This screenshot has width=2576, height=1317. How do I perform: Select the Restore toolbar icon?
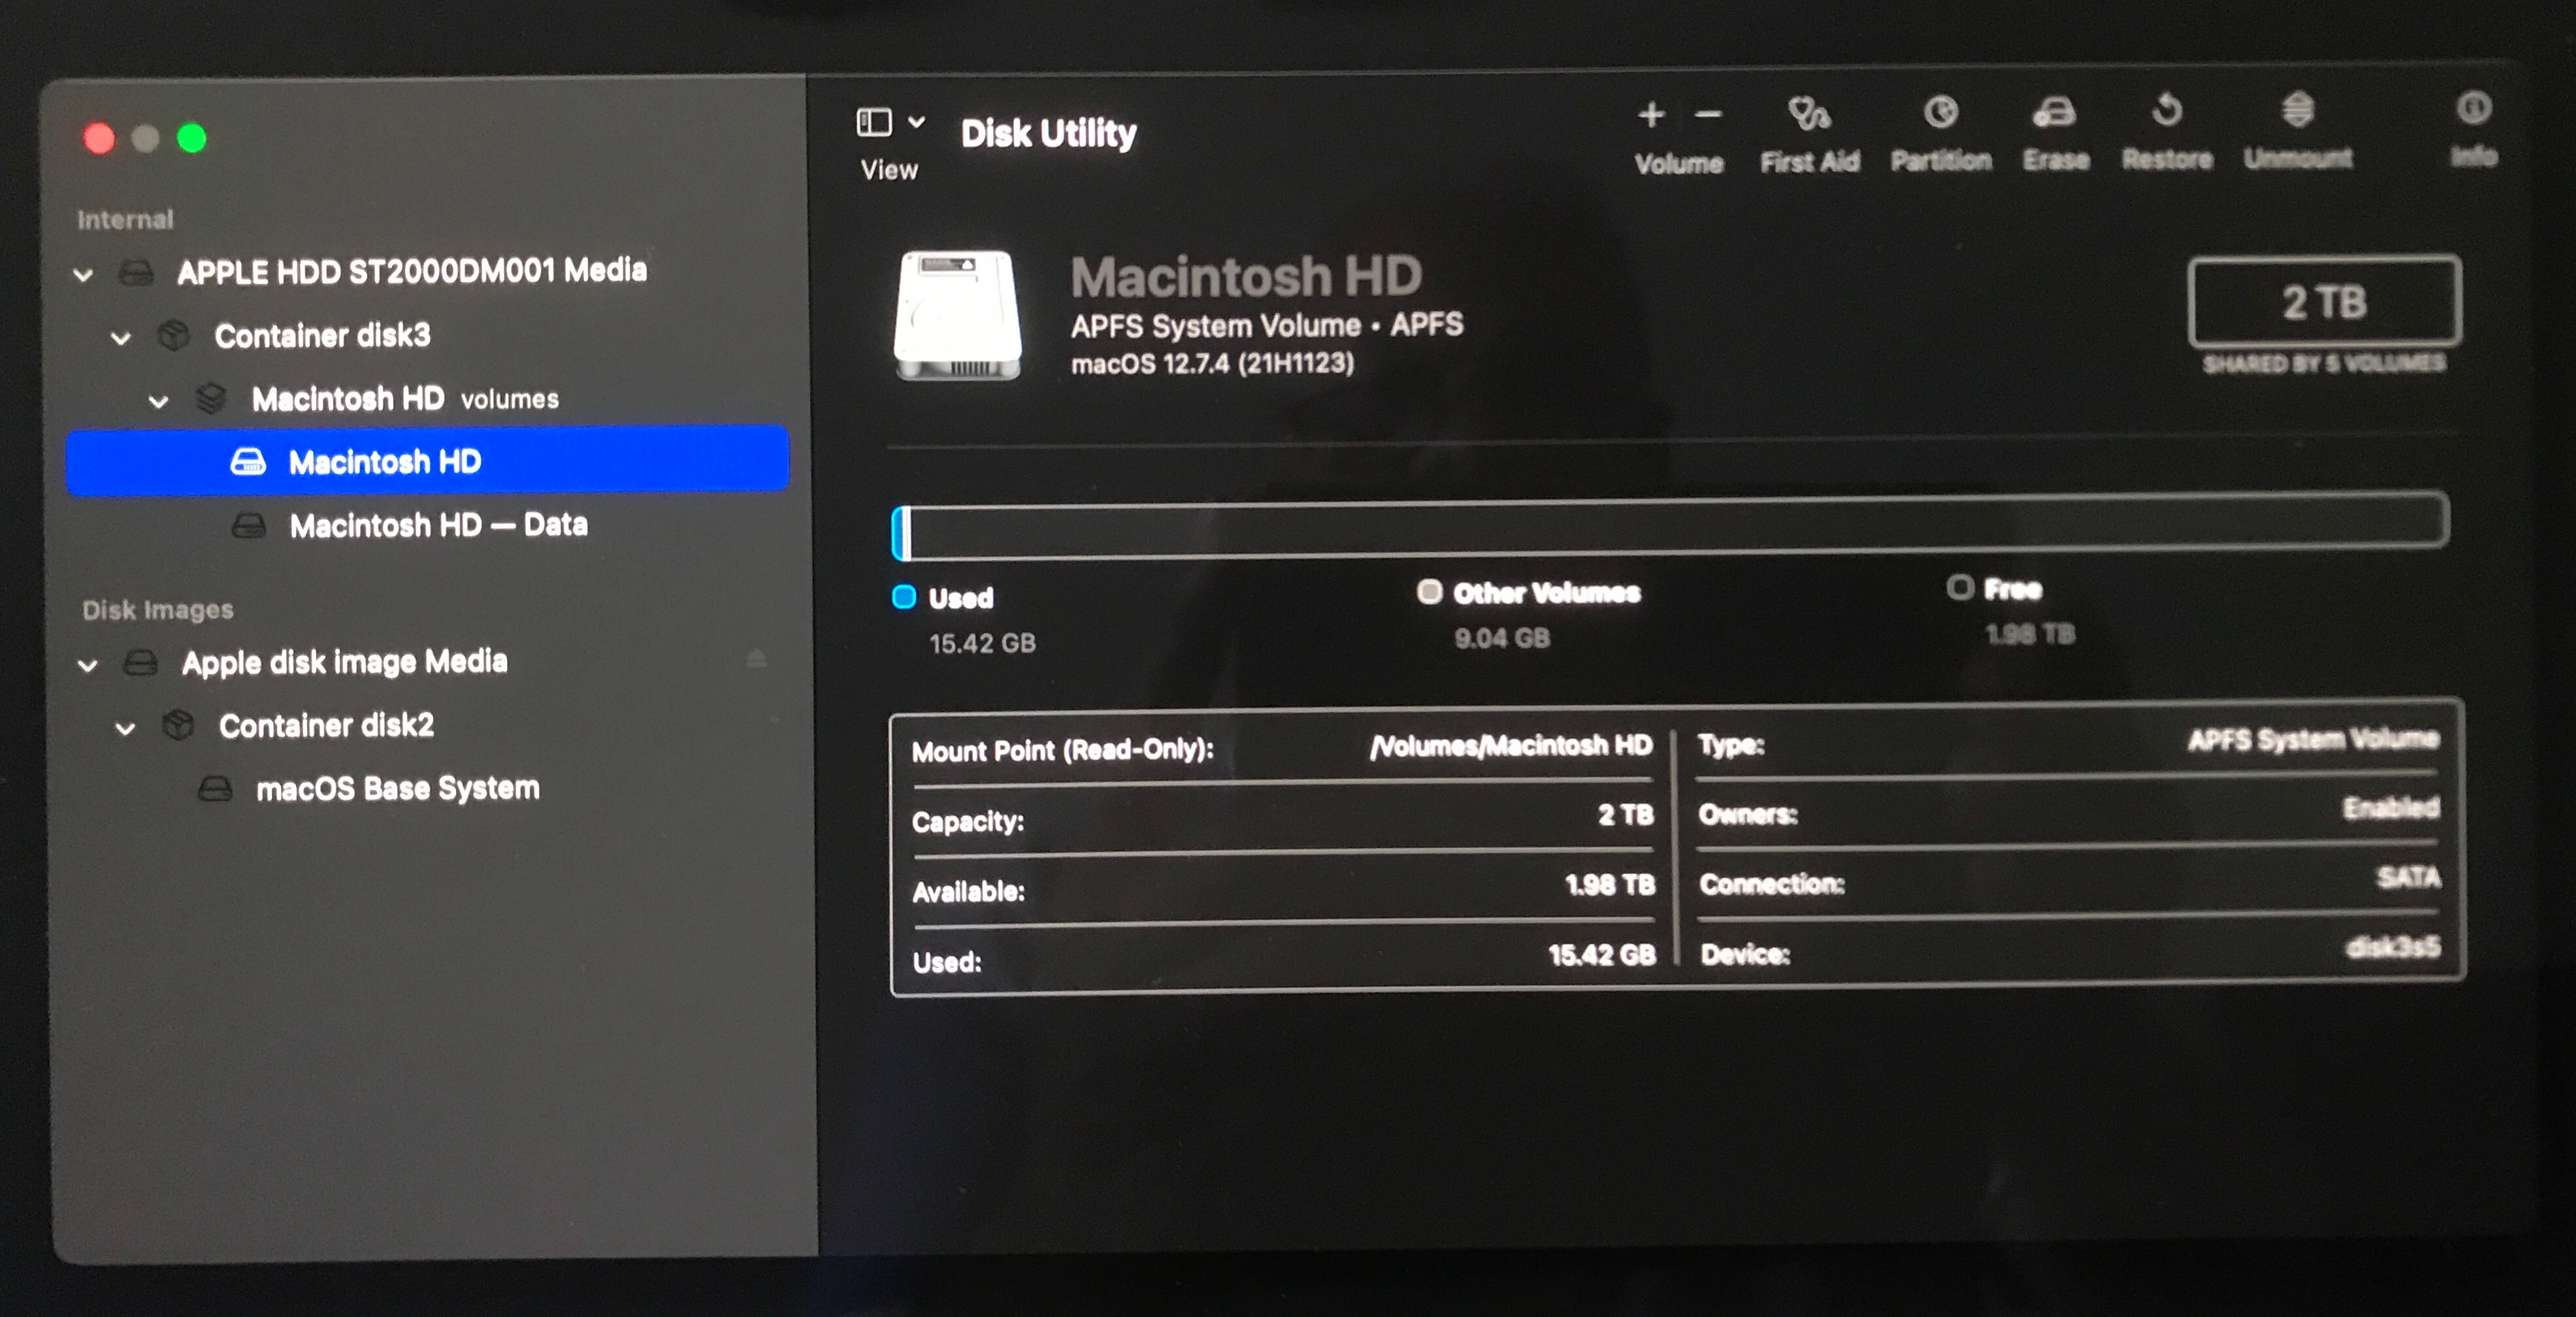(2166, 111)
